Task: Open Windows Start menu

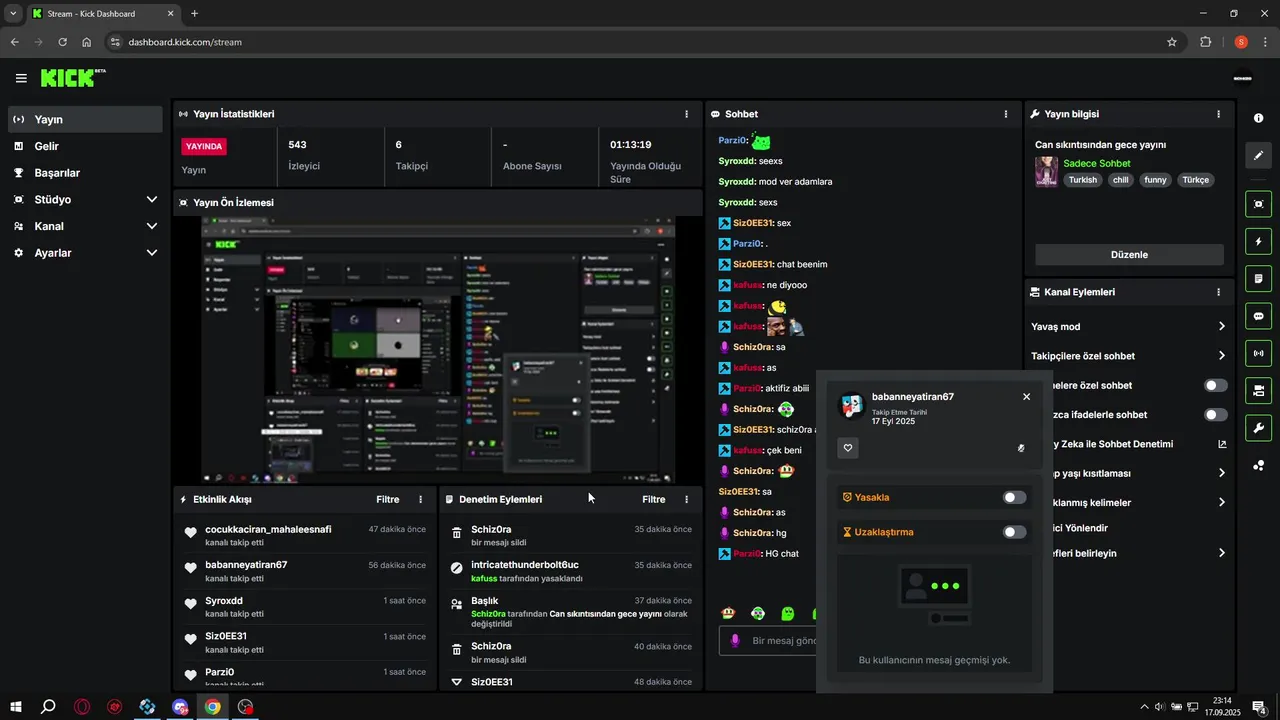Action: pyautogui.click(x=15, y=707)
